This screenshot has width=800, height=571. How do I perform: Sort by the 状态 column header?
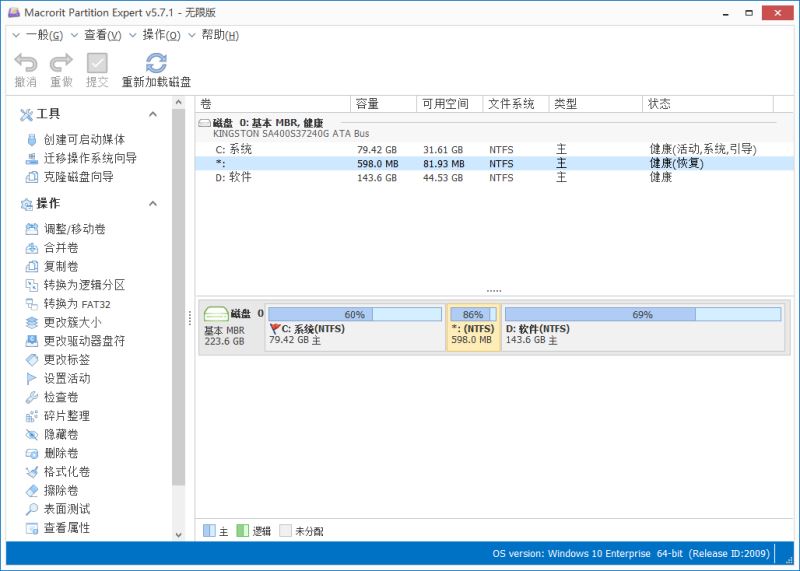coord(708,104)
